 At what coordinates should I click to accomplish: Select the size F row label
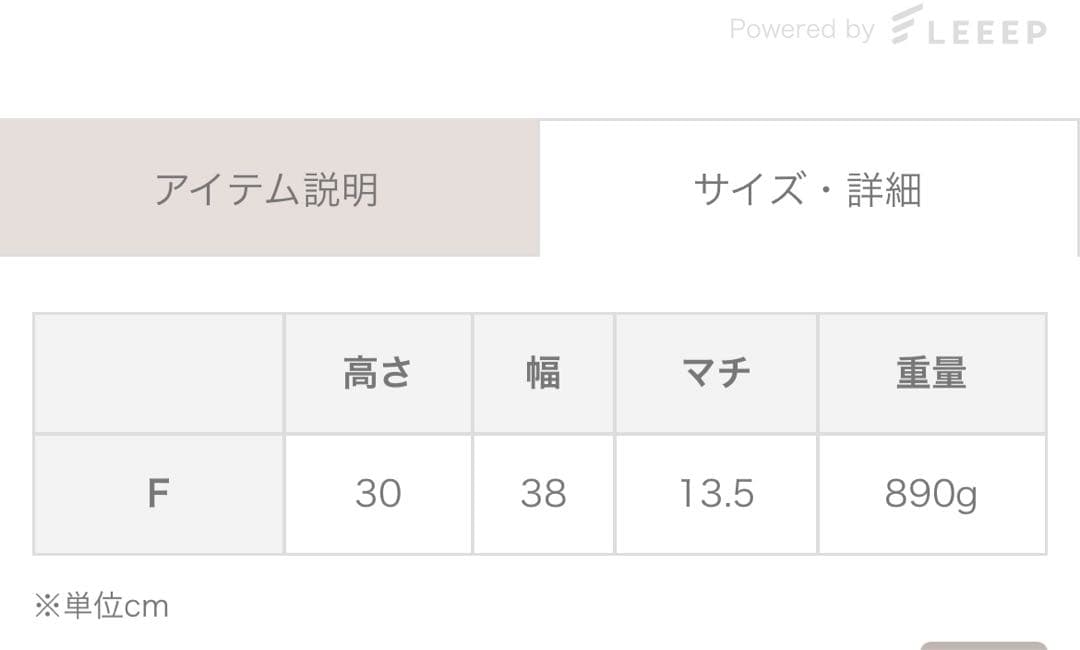[x=158, y=493]
